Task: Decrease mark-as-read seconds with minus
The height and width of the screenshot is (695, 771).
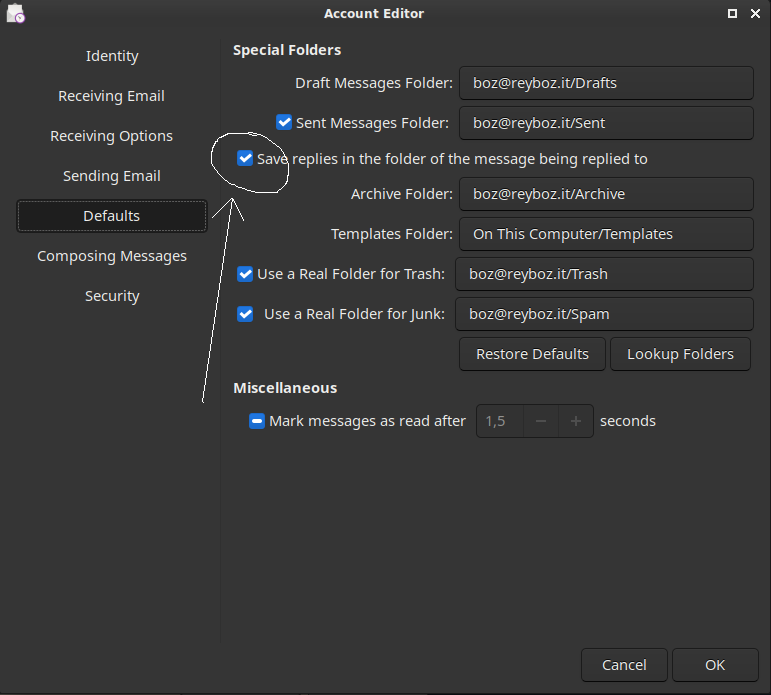Action: (x=541, y=421)
